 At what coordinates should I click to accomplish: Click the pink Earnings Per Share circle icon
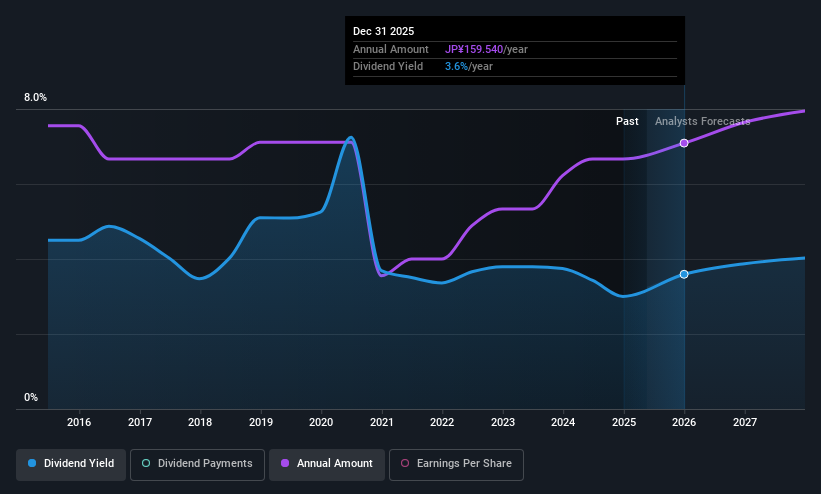[405, 463]
